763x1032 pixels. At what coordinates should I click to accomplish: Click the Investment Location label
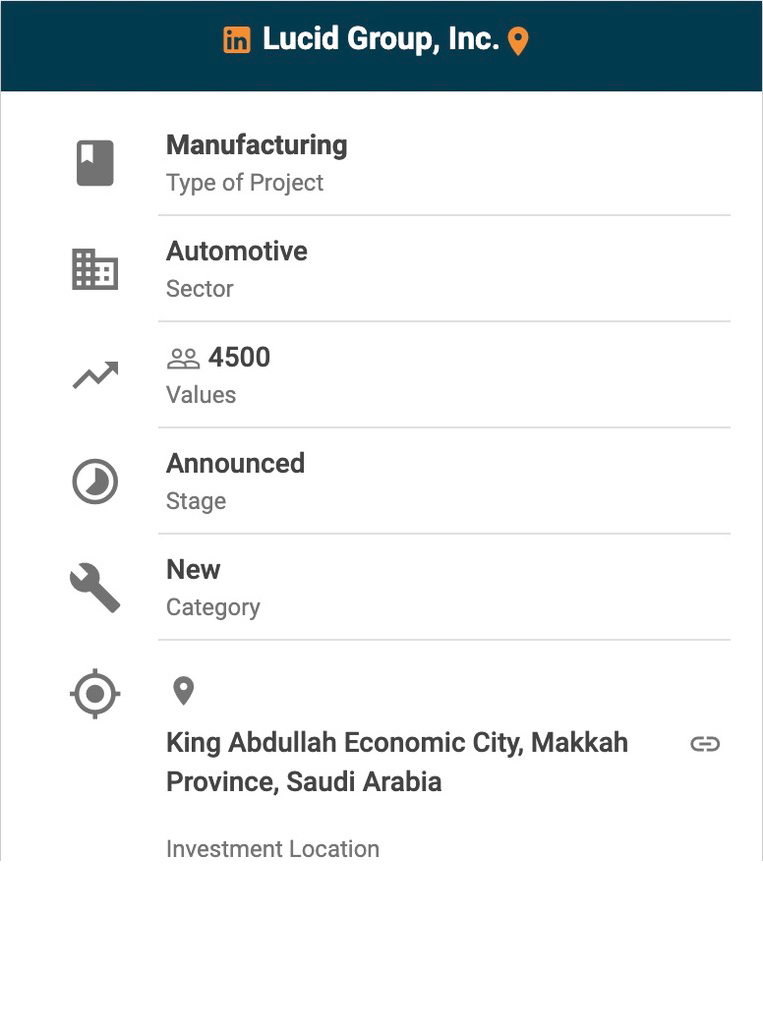(272, 849)
